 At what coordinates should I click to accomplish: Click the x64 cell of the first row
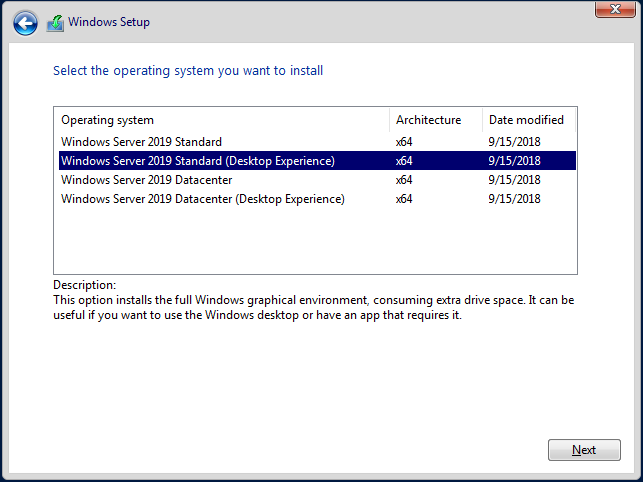click(404, 142)
